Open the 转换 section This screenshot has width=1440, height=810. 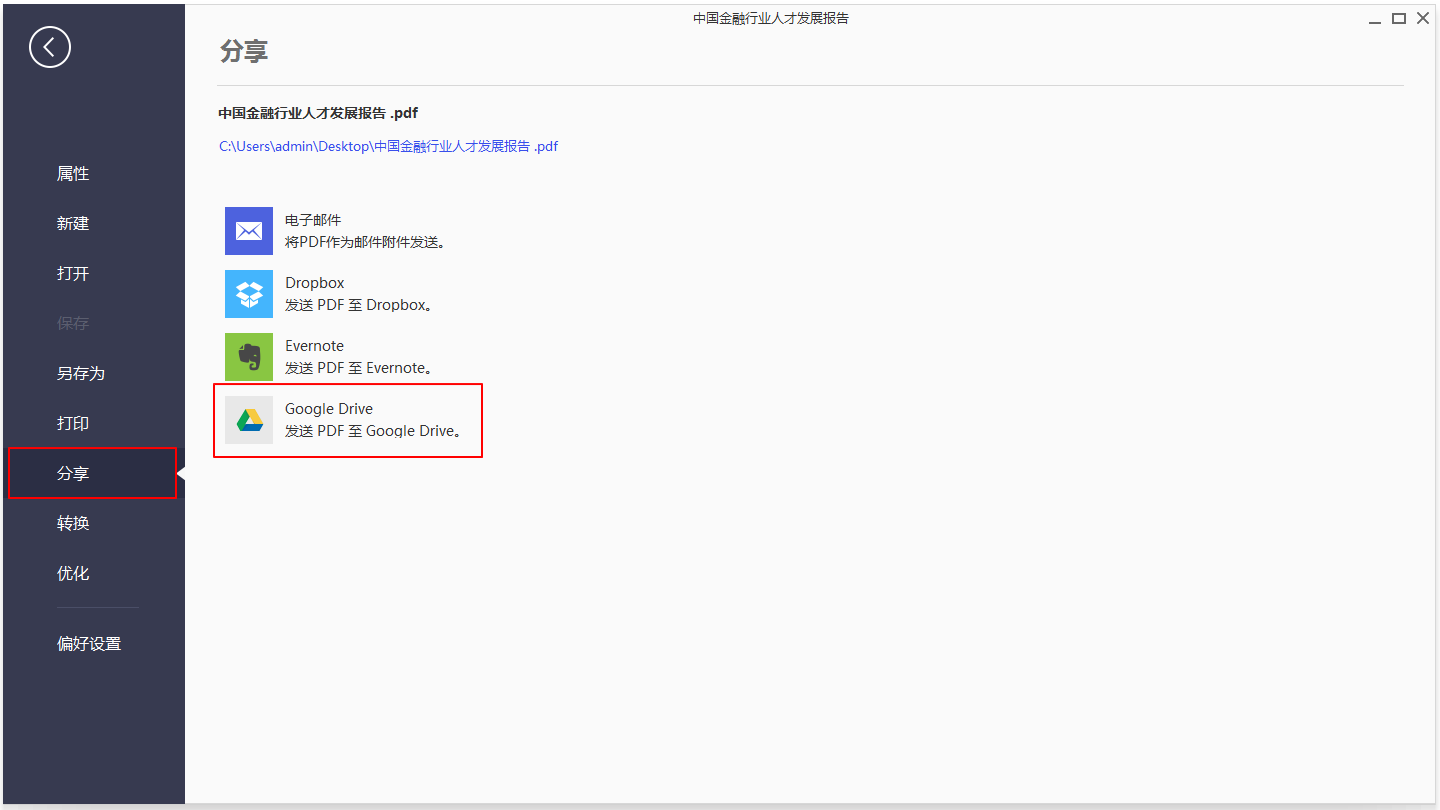click(73, 524)
